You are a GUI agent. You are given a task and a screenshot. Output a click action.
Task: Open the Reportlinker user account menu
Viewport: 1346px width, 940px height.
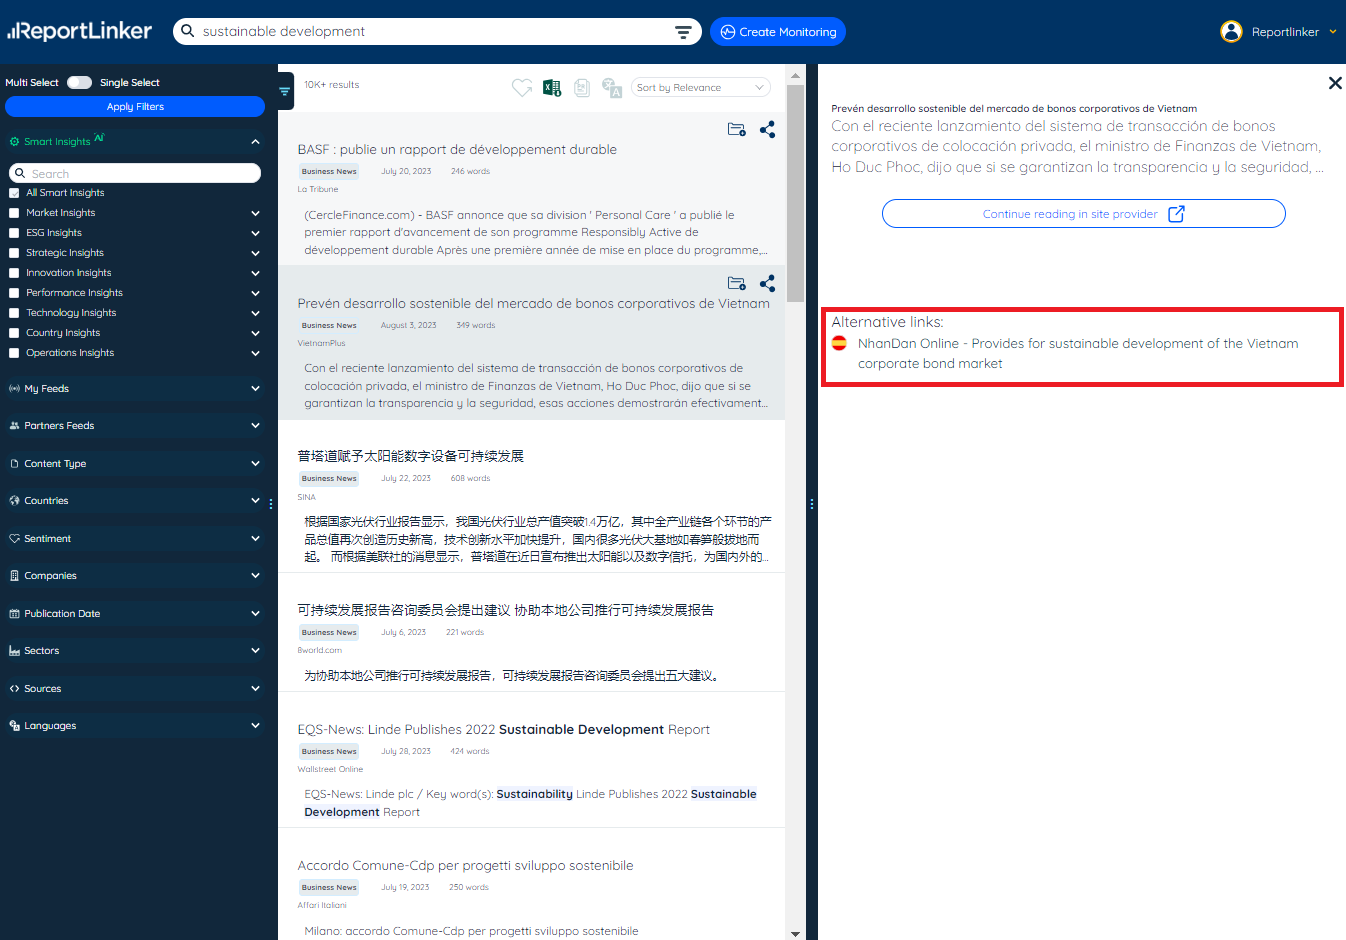(1278, 32)
